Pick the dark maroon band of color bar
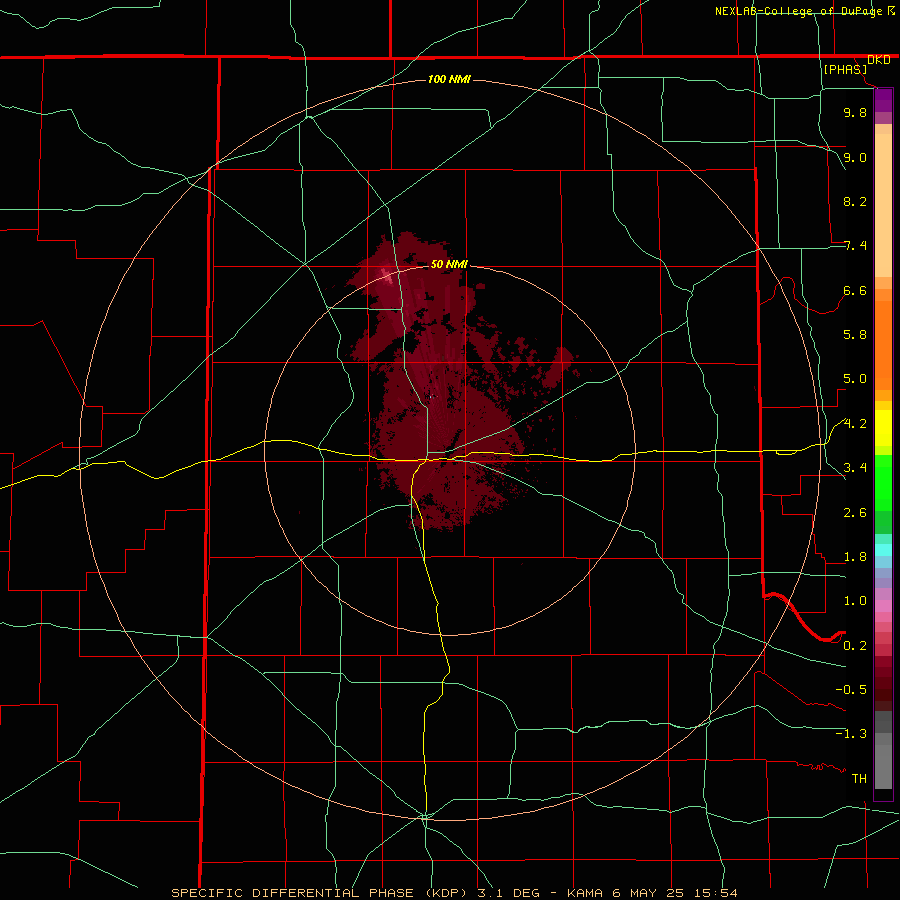900x900 pixels. [x=883, y=683]
